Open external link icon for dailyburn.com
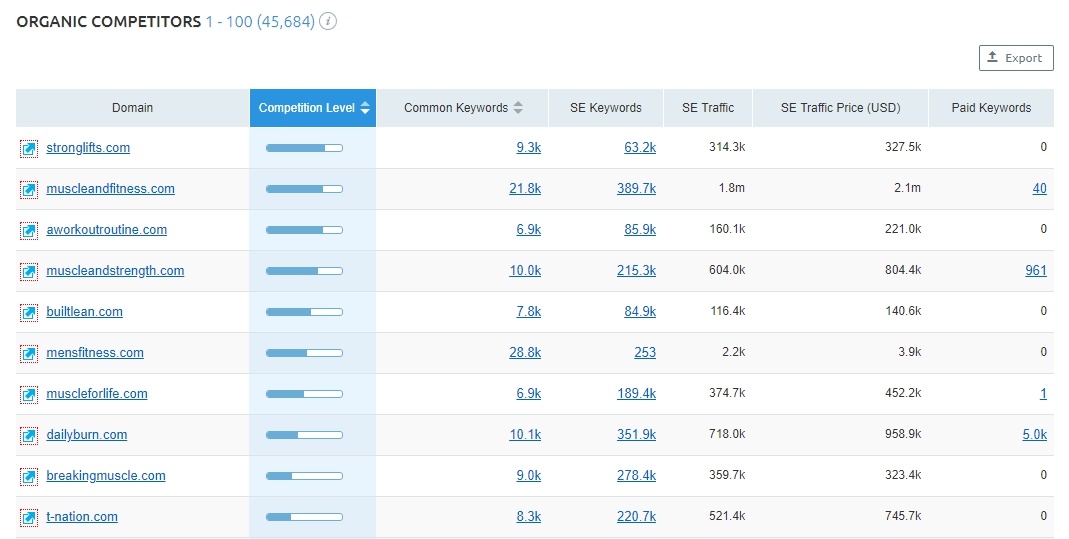 [x=29, y=435]
